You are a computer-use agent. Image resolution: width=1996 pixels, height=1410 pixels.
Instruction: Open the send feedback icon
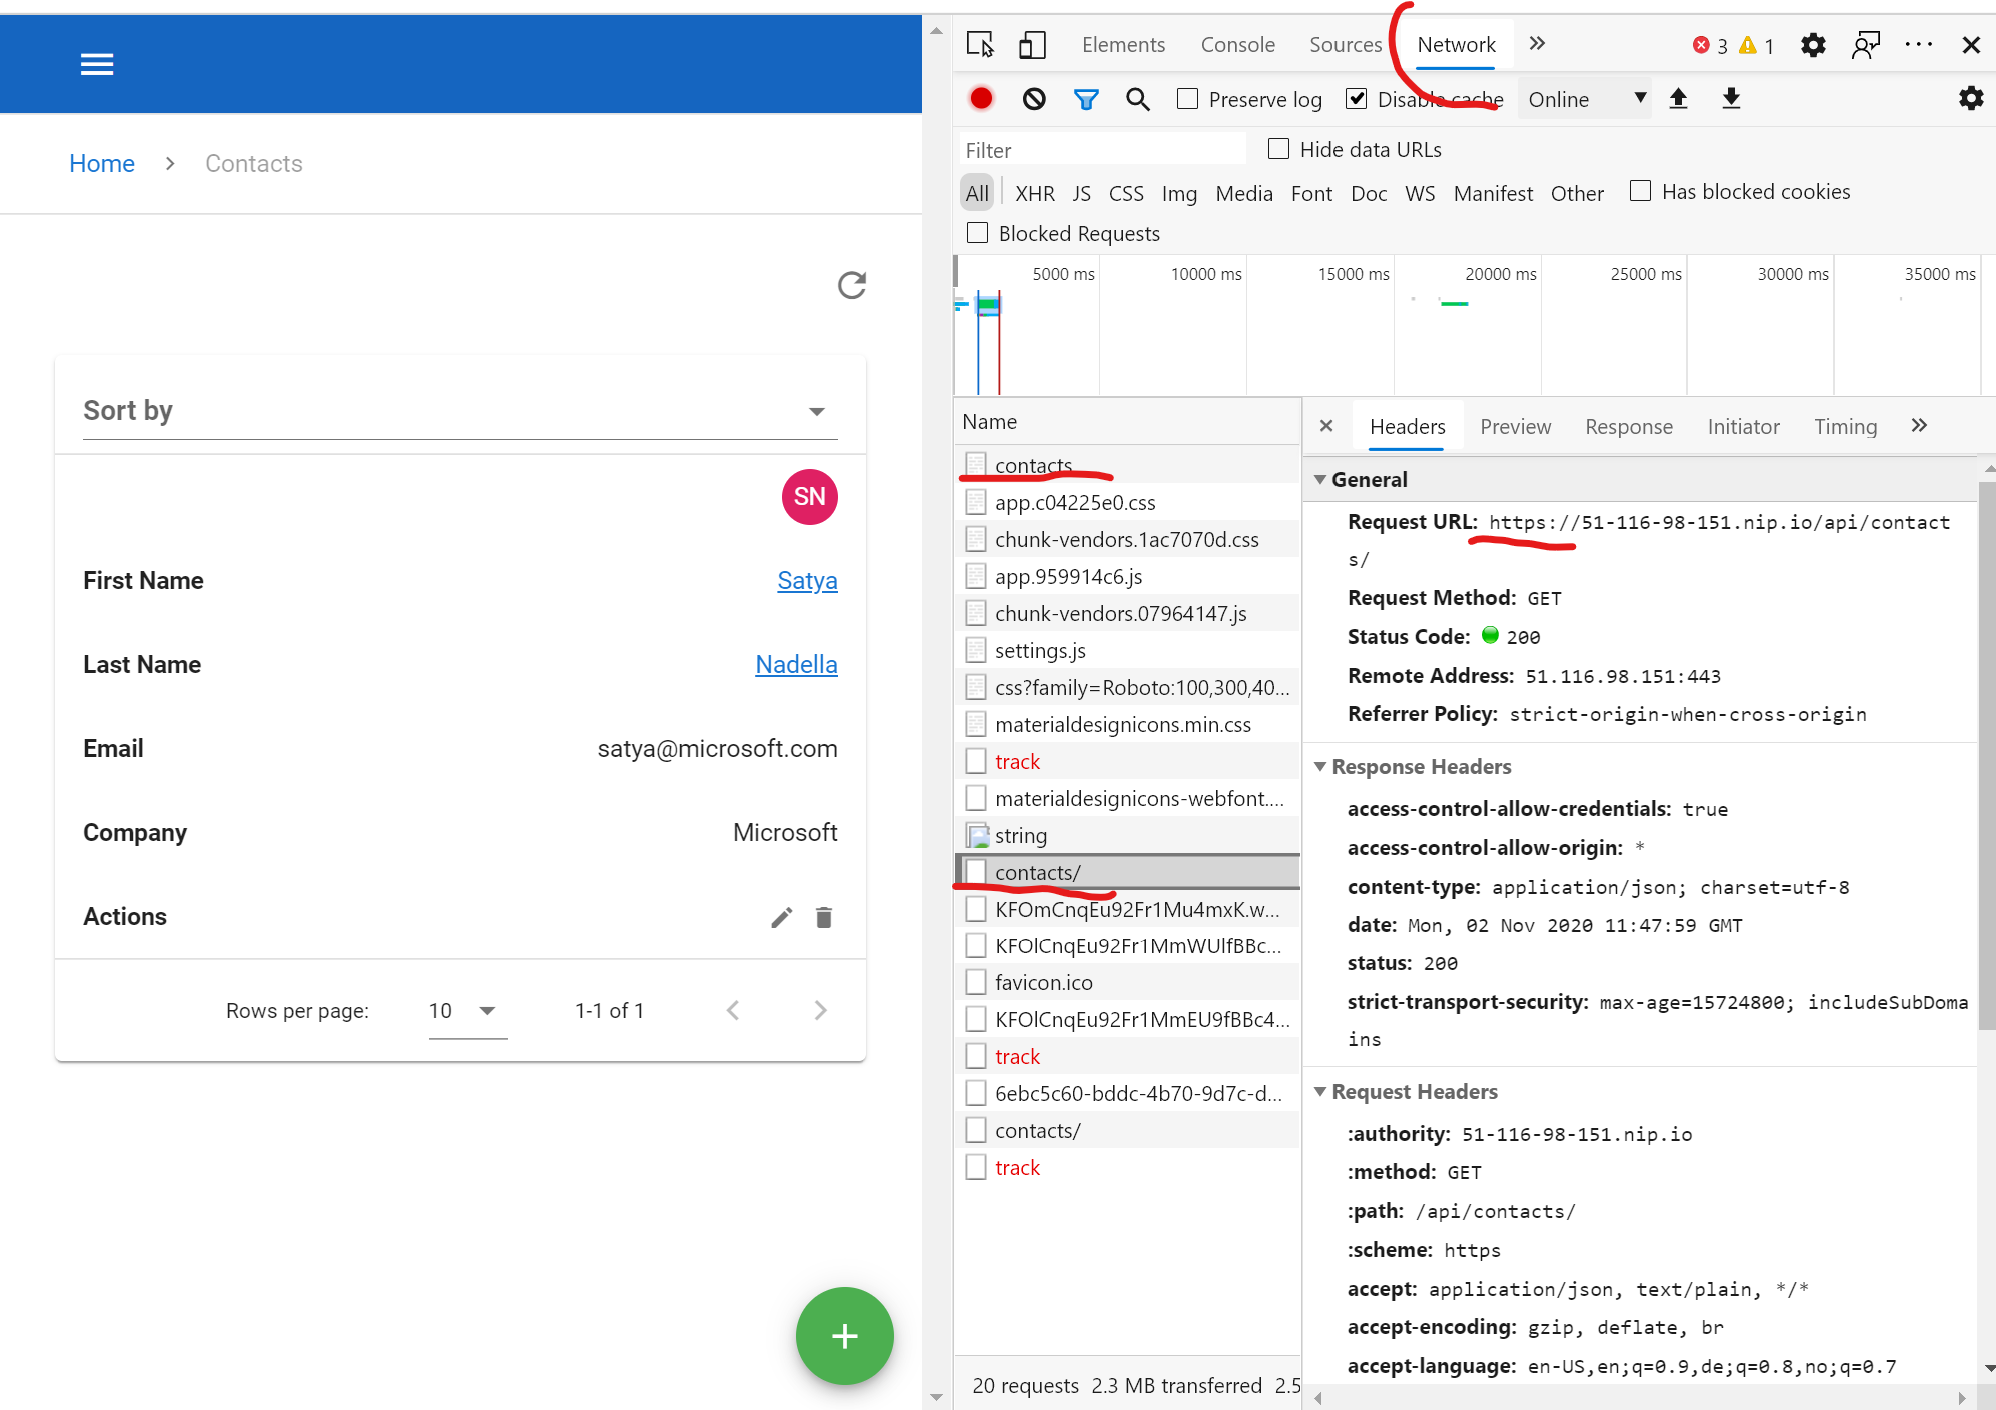click(x=1866, y=45)
